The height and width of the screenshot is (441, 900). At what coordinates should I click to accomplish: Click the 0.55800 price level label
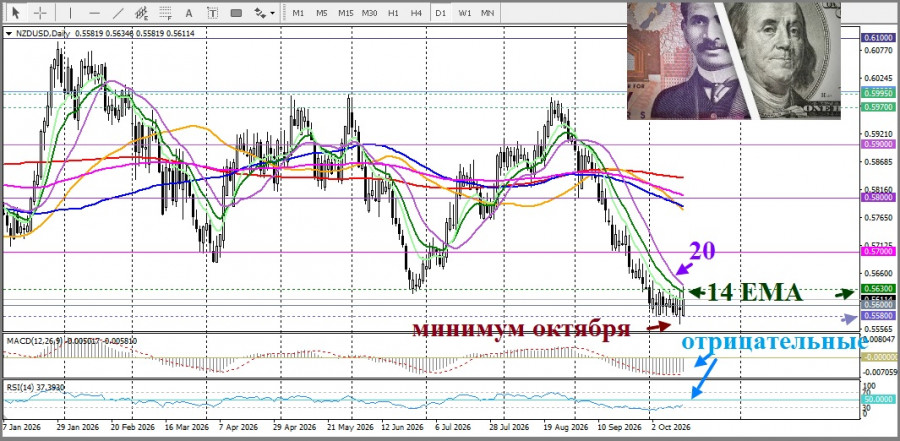[x=876, y=316]
